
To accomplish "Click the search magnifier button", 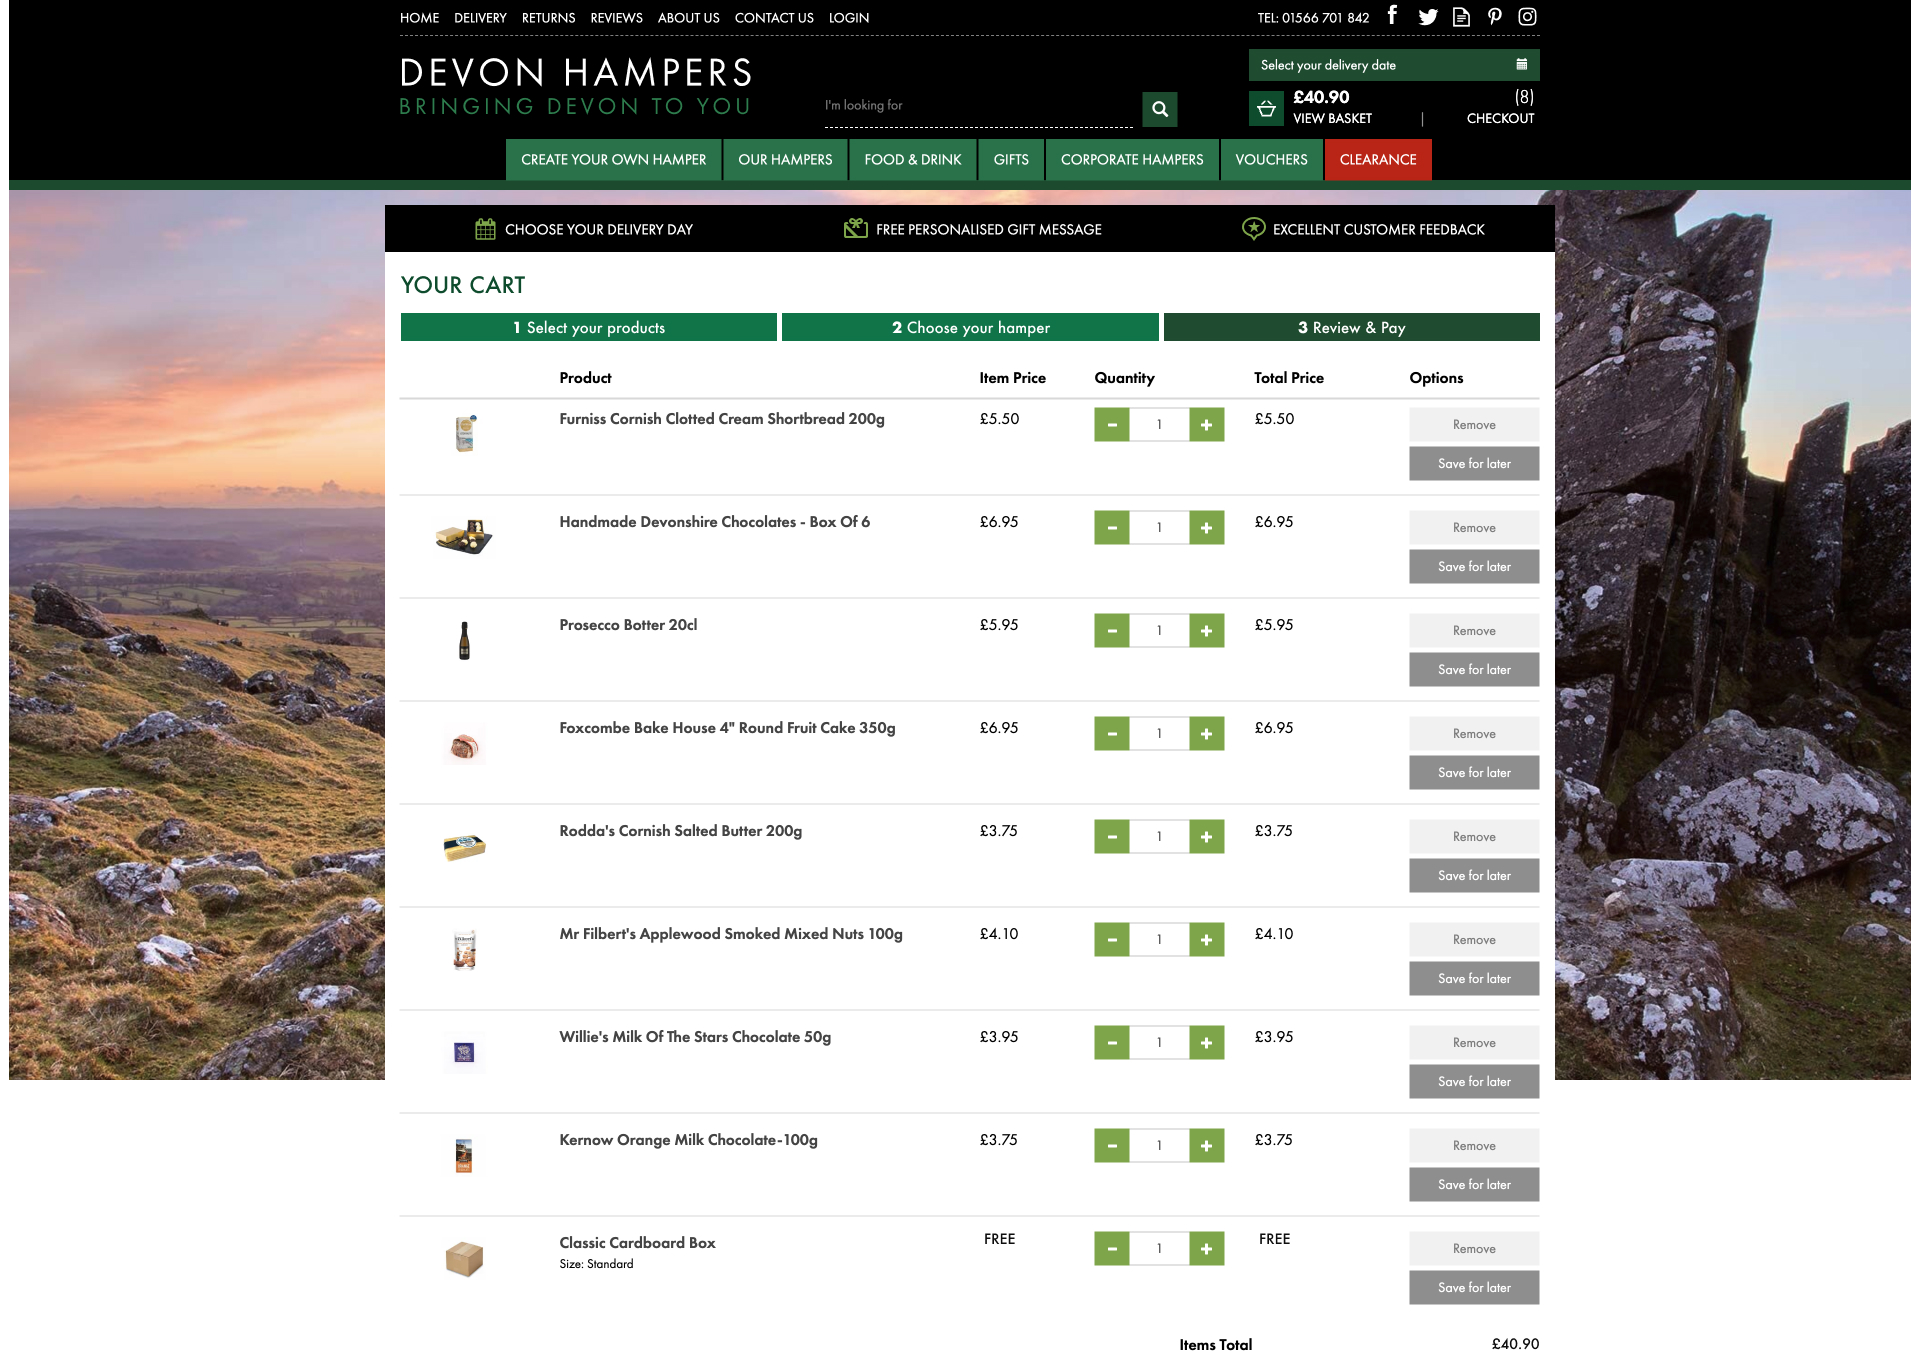I will 1159,109.
